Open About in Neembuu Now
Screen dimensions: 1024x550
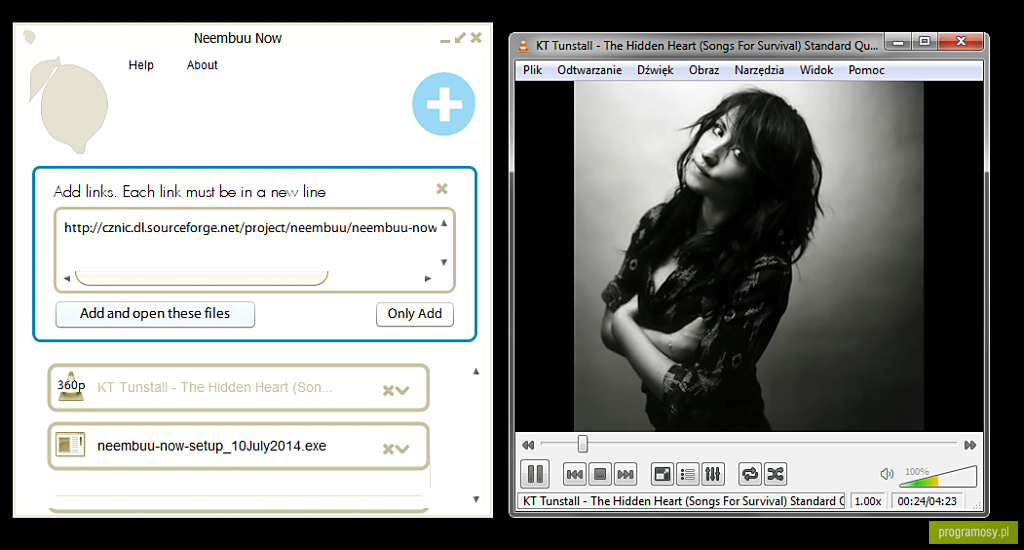pyautogui.click(x=202, y=65)
